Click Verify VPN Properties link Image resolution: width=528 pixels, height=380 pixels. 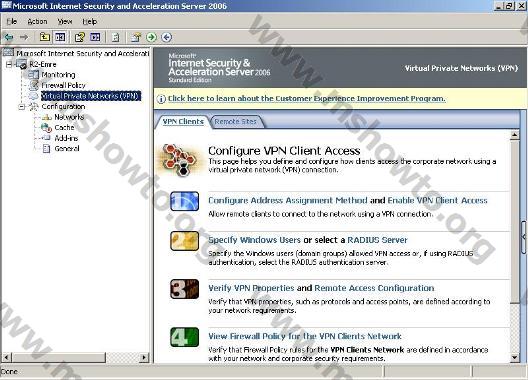(251, 288)
